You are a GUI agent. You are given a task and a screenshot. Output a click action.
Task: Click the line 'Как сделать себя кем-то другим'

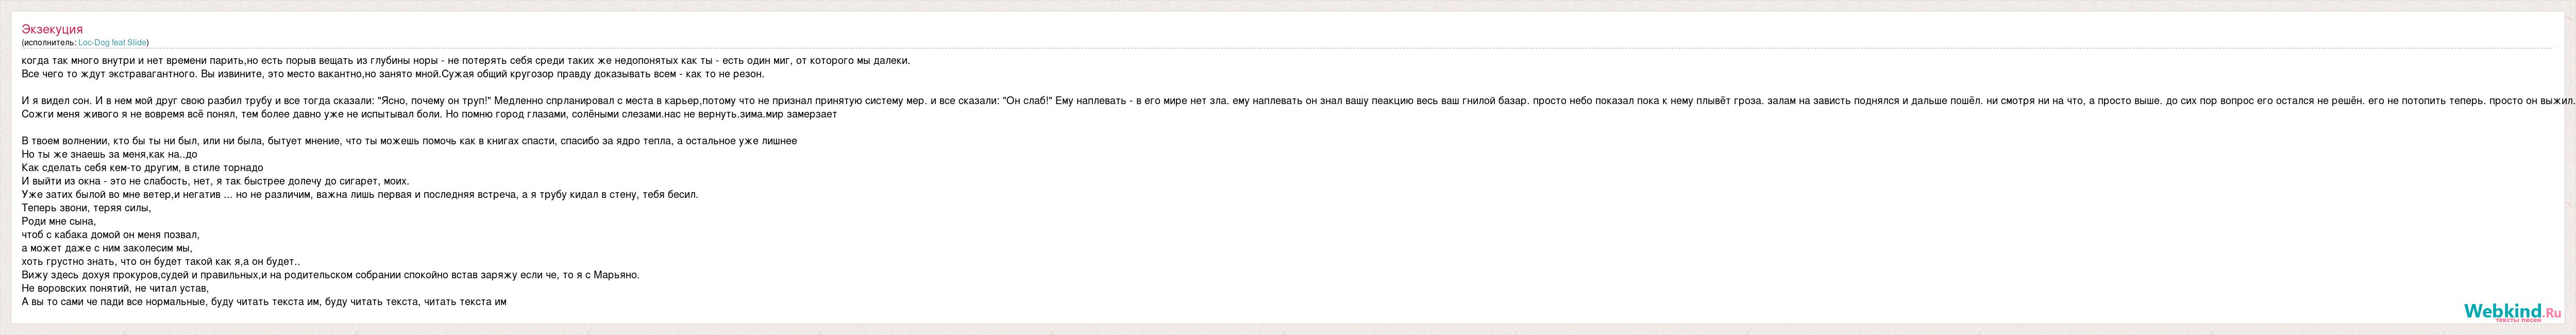pyautogui.click(x=142, y=168)
